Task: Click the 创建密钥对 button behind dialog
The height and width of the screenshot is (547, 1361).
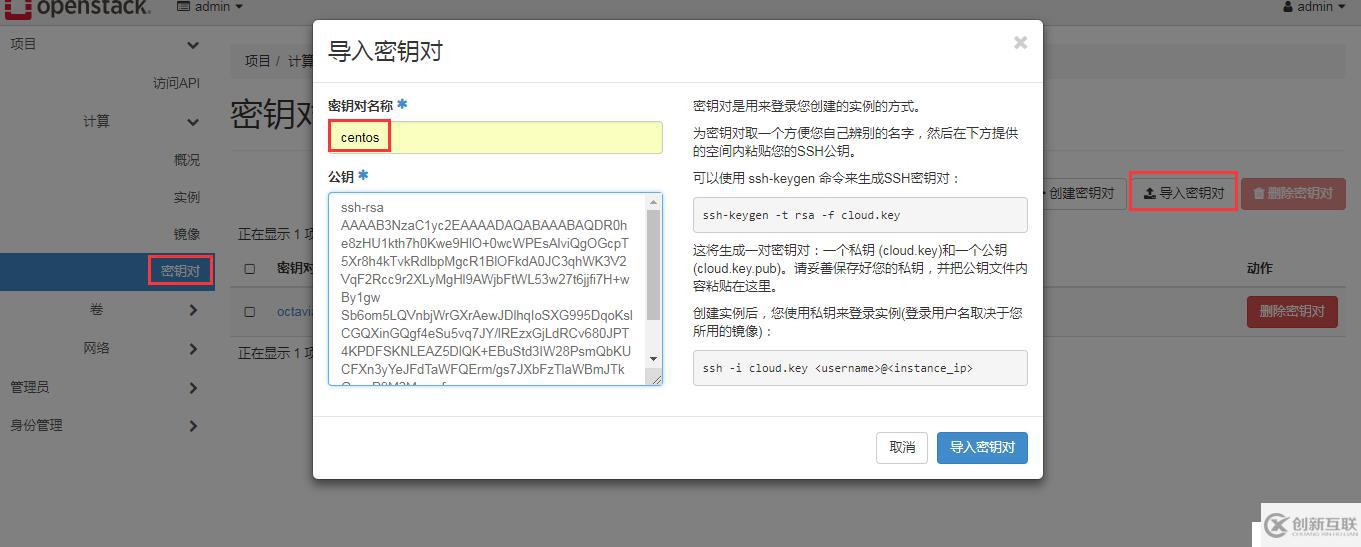Action: pos(1080,194)
